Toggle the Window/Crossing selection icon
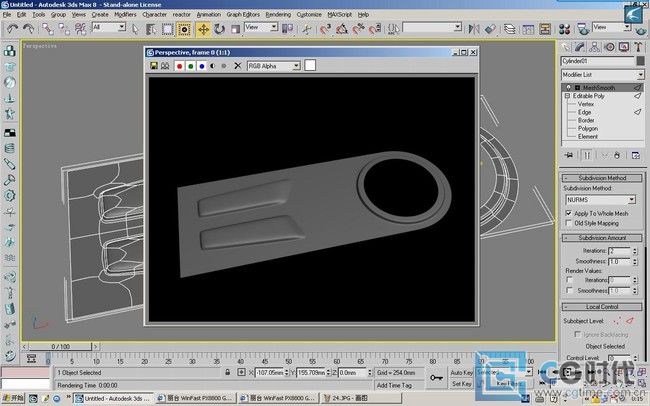The image size is (650, 406). click(184, 29)
